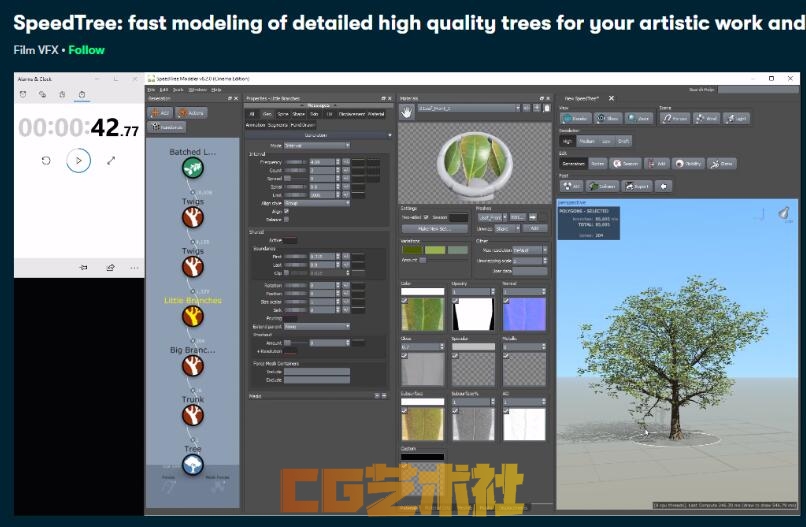
Task: Open the stopwatch tab in Alarms & Clock
Action: tap(82, 95)
